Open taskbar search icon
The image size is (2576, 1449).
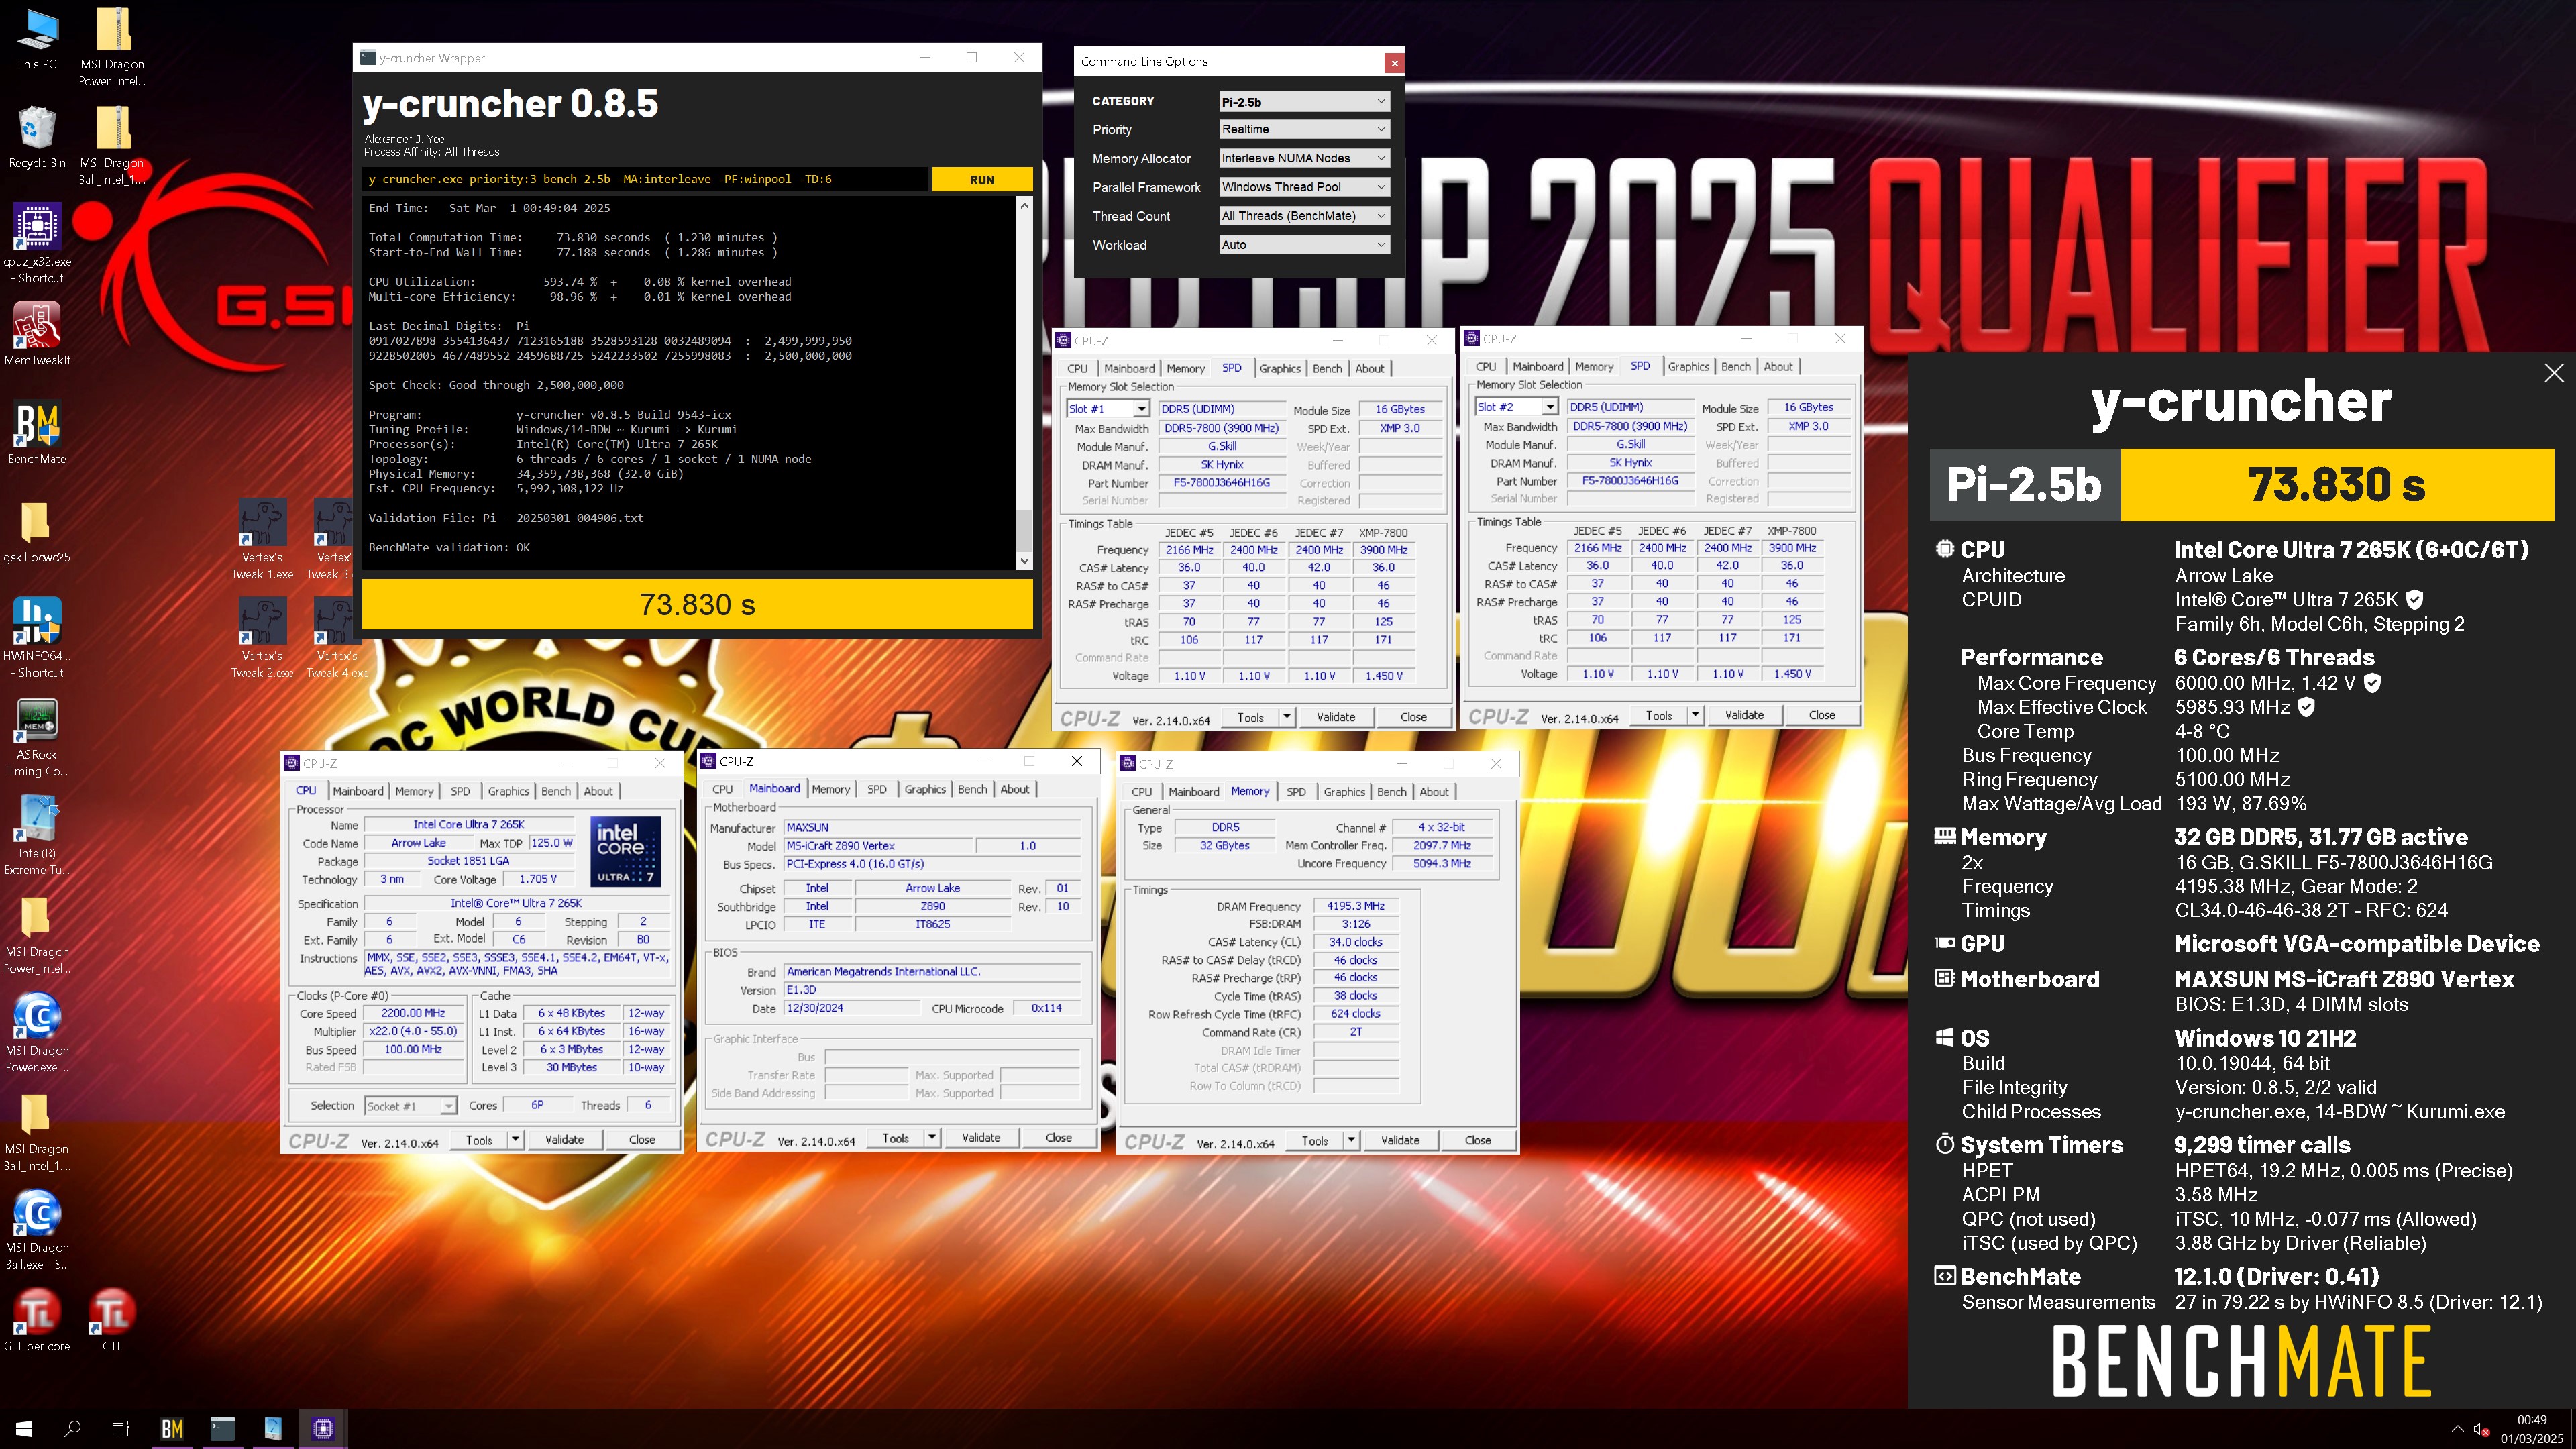(x=72, y=1428)
